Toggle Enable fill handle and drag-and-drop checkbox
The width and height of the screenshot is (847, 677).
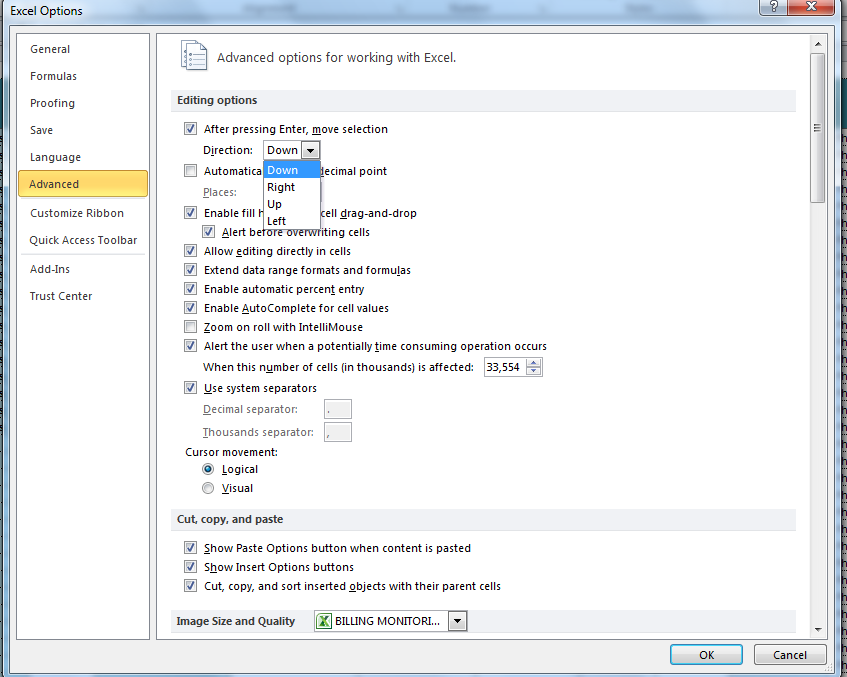coord(190,213)
